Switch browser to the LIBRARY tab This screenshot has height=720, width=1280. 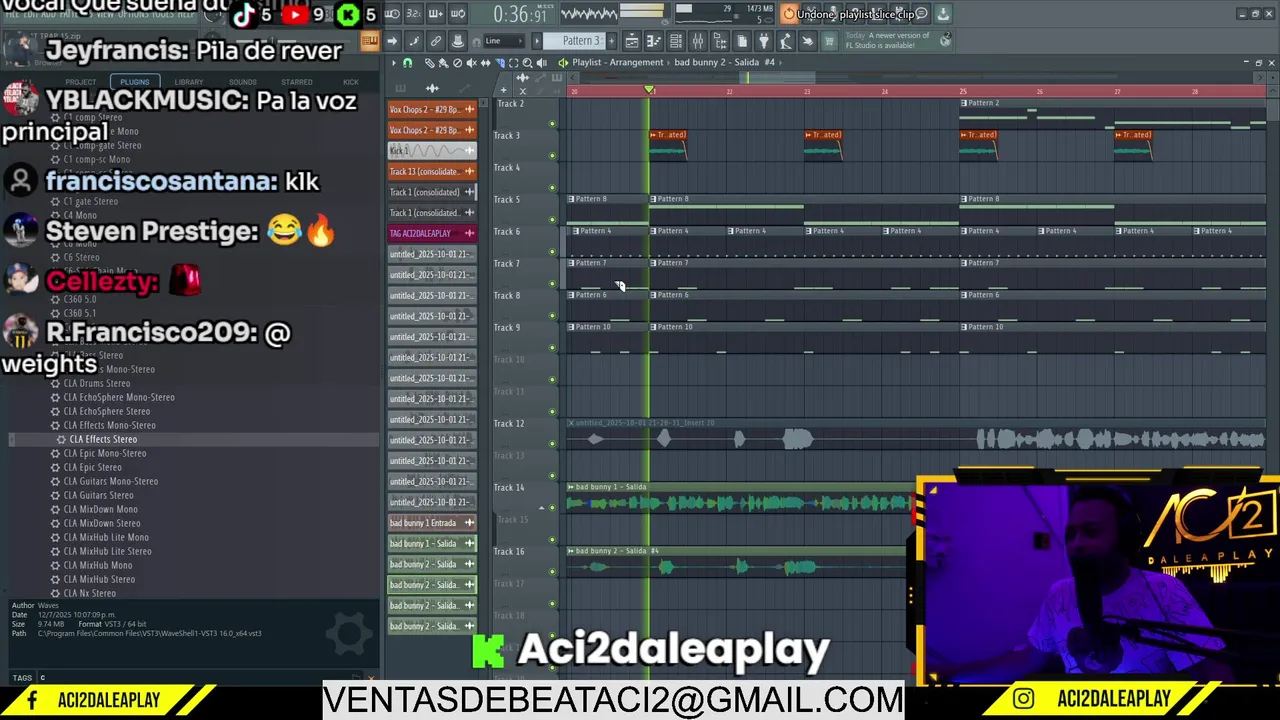(188, 82)
